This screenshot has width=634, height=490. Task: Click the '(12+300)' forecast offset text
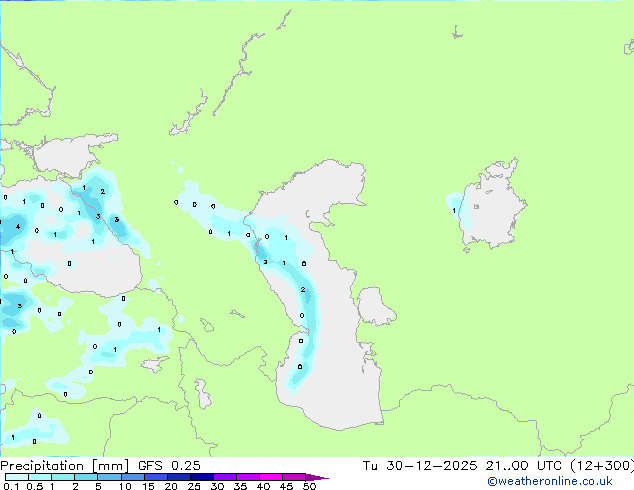click(602, 466)
